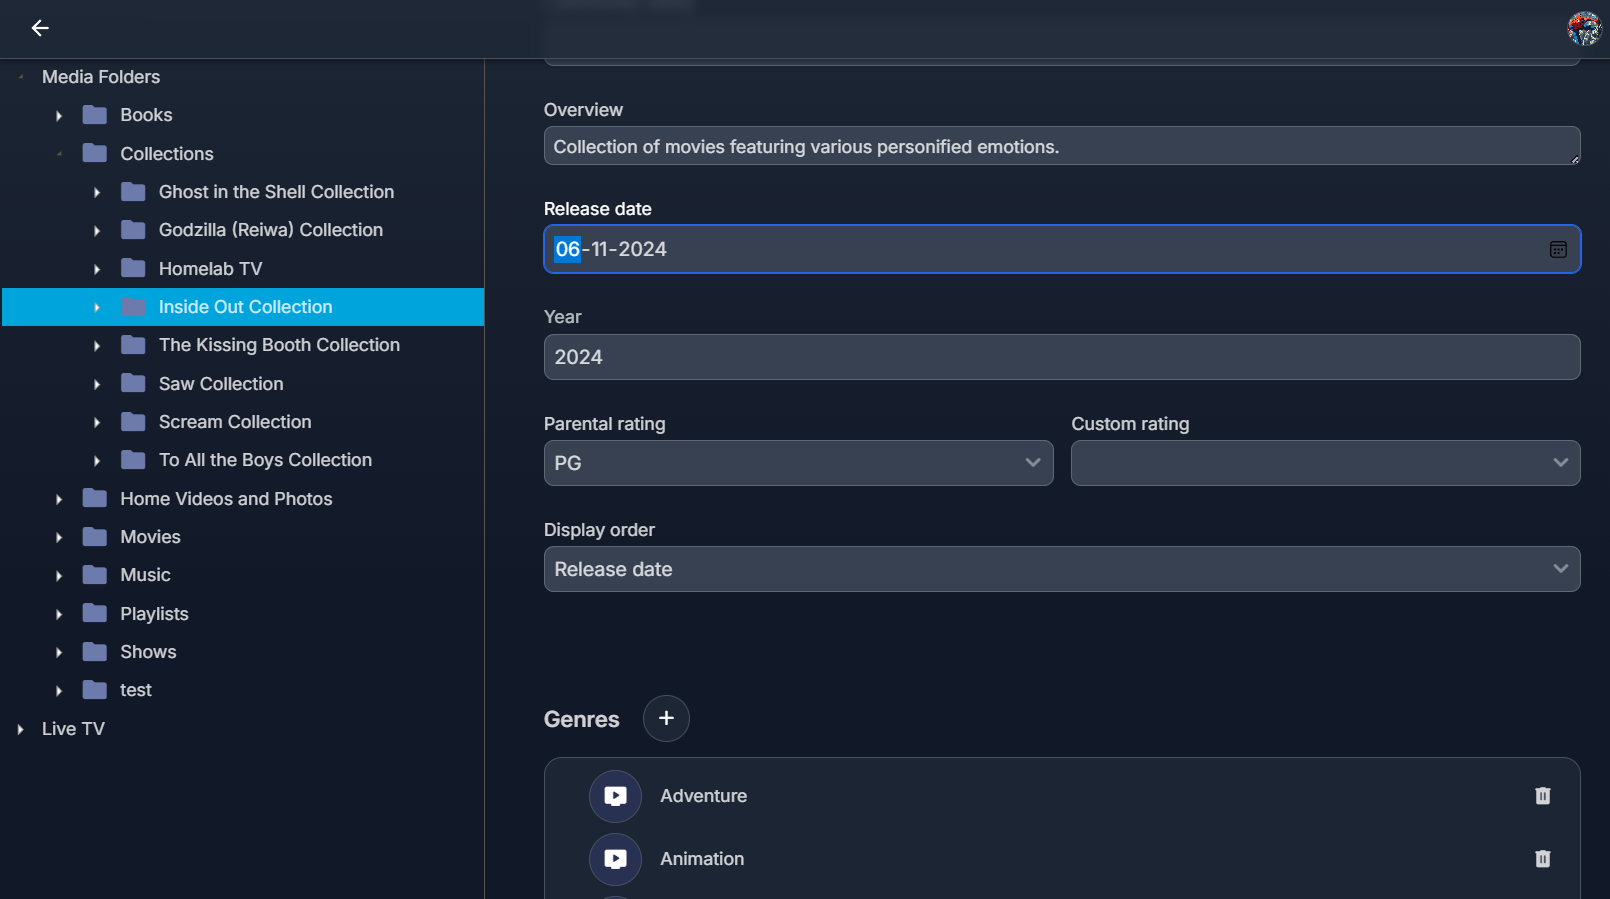The image size is (1610, 899).
Task: Expand the Saw Collection folder arrow
Action: [97, 384]
